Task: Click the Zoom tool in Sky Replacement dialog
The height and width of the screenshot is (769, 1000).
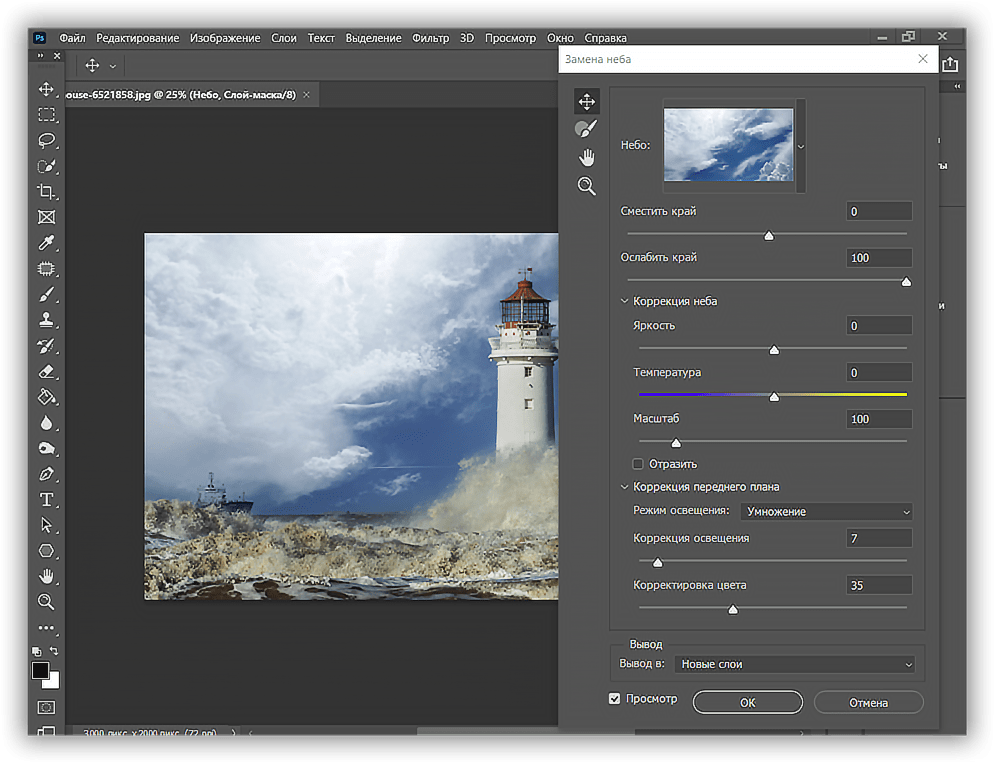Action: coord(586,186)
